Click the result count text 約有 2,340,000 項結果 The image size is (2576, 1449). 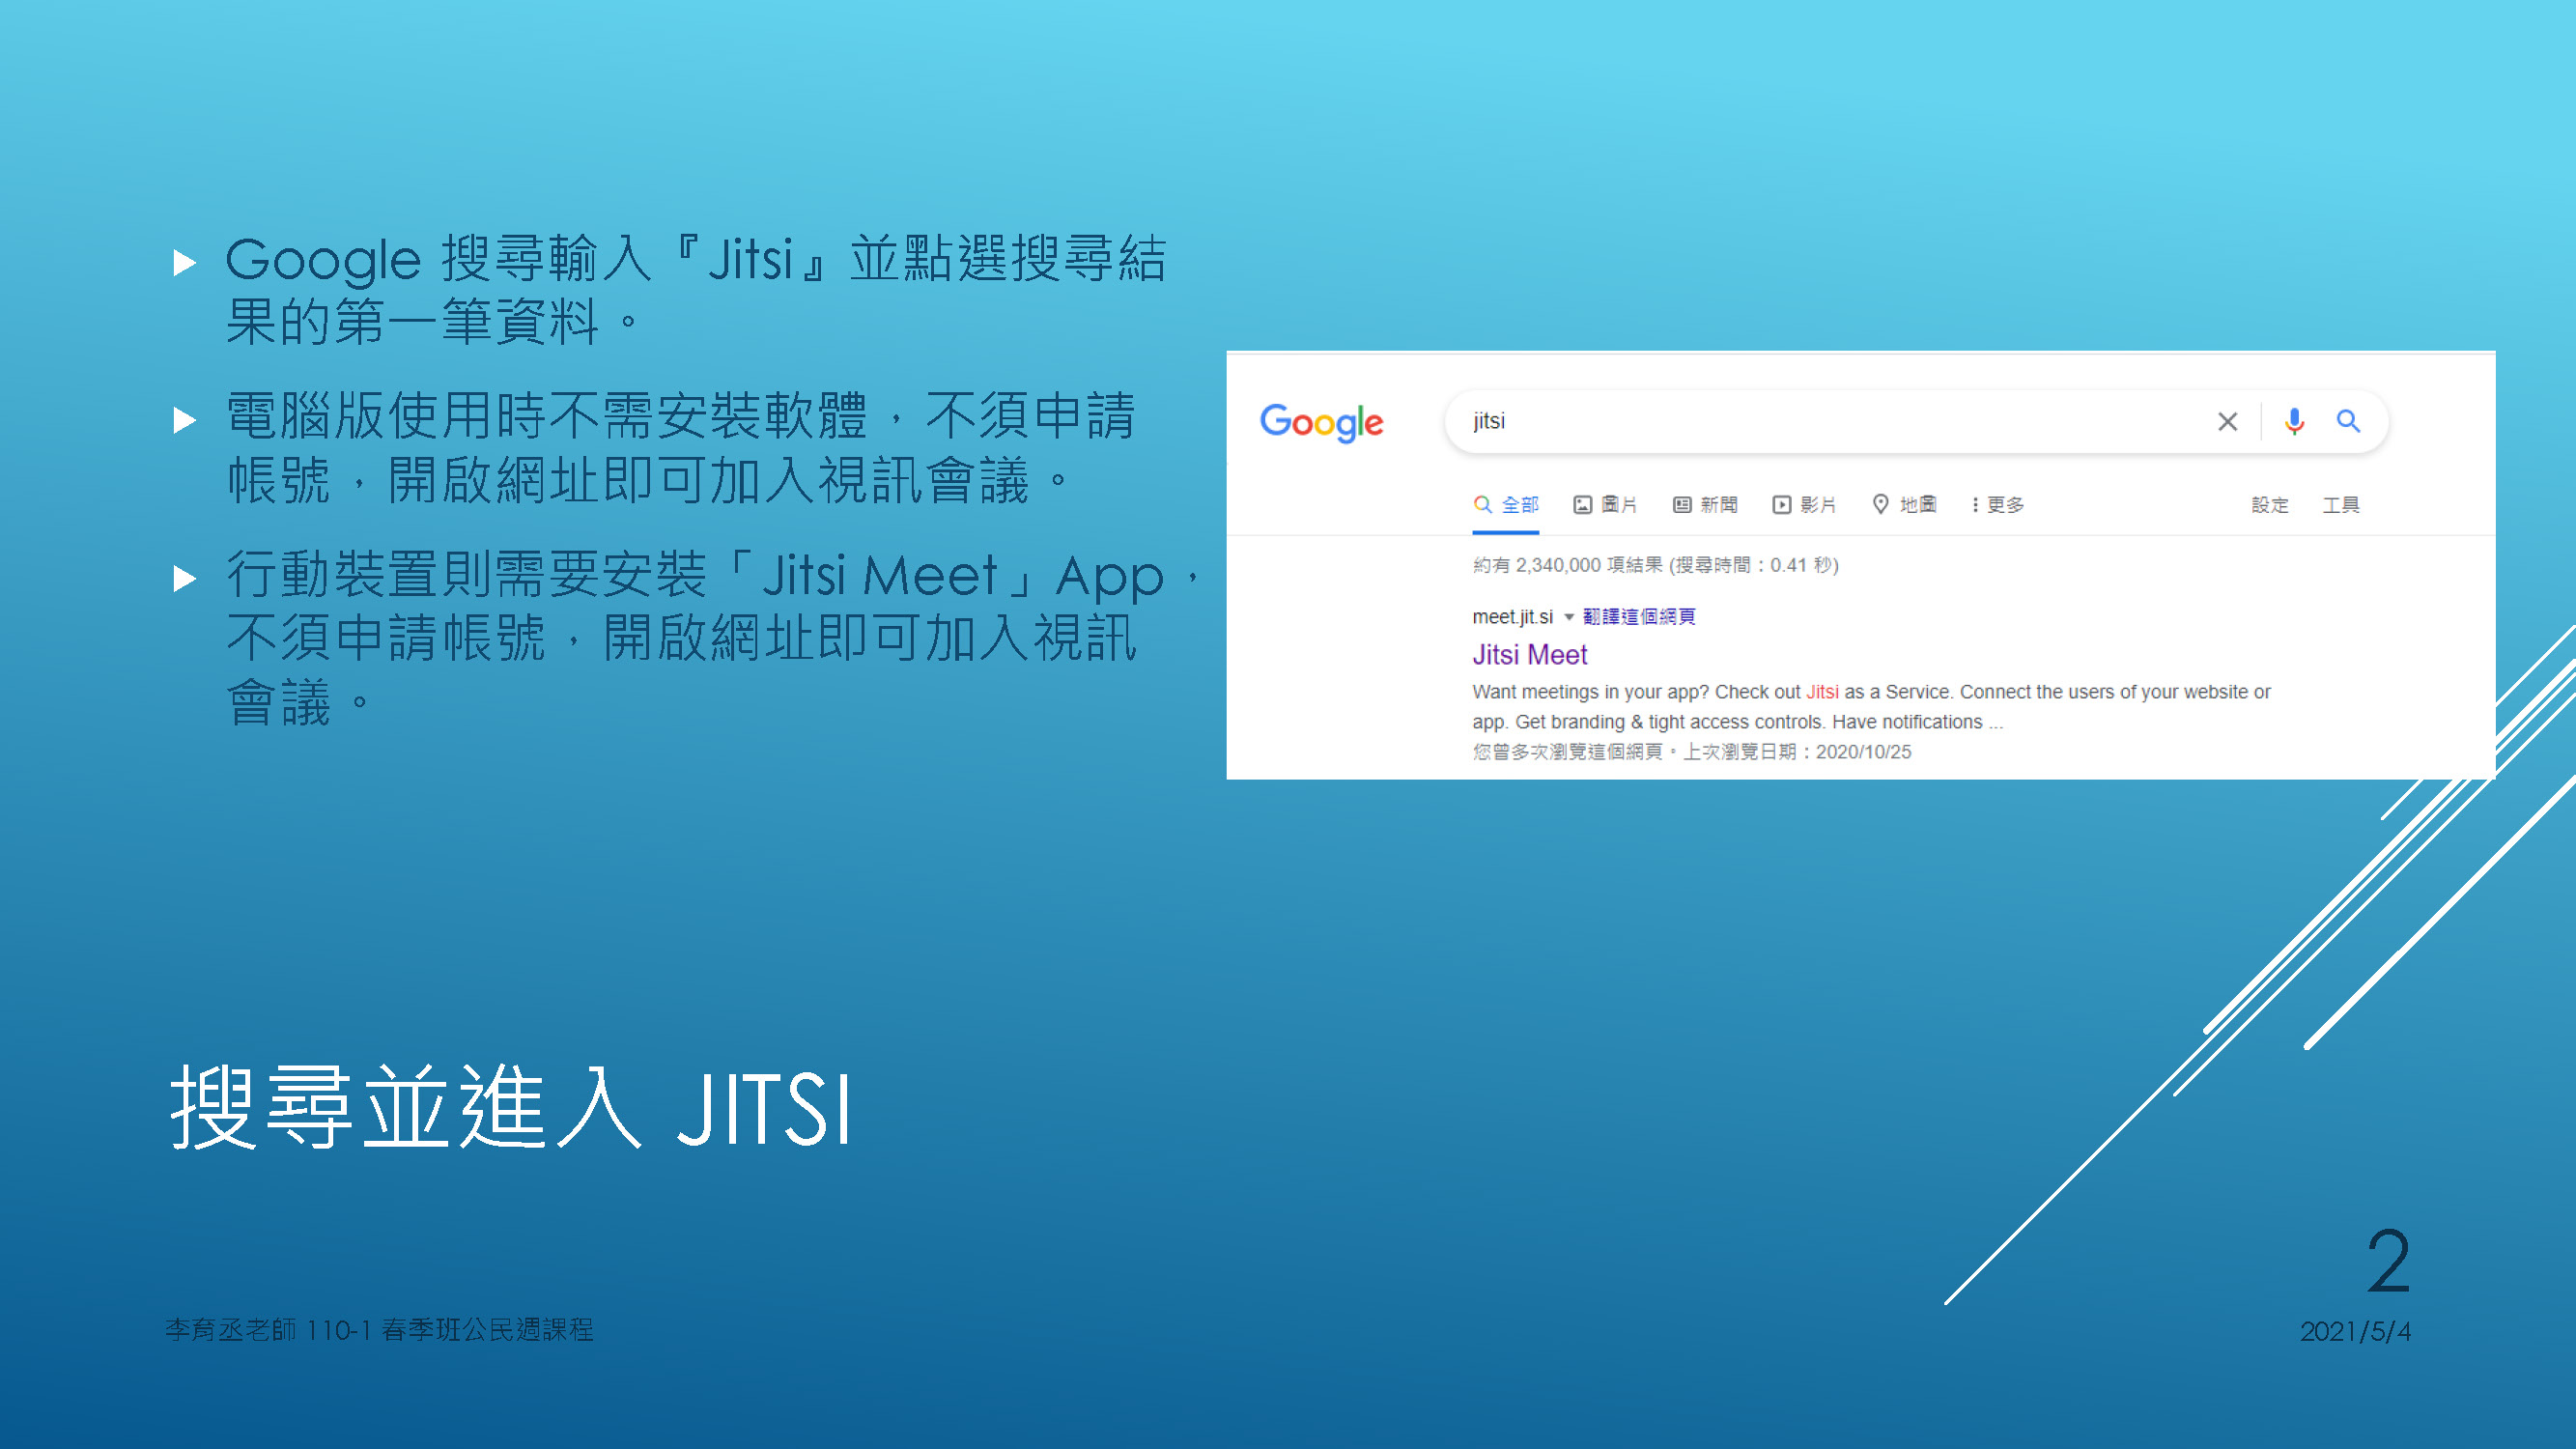[1567, 565]
